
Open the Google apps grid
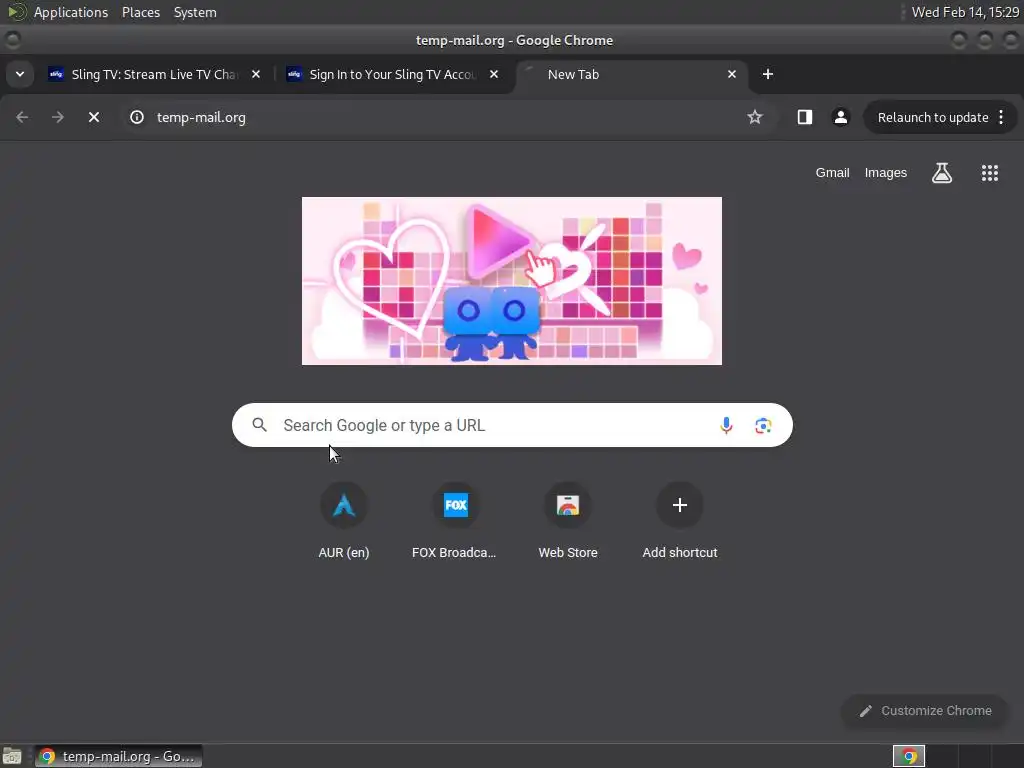click(x=989, y=173)
